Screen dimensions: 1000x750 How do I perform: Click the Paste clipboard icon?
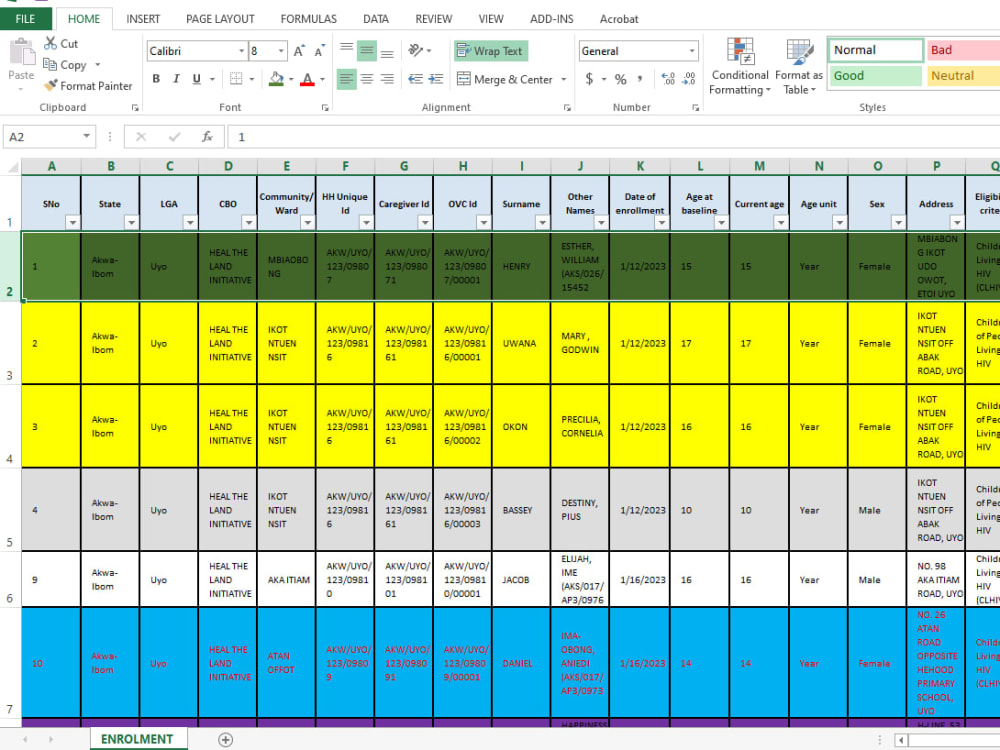point(22,52)
